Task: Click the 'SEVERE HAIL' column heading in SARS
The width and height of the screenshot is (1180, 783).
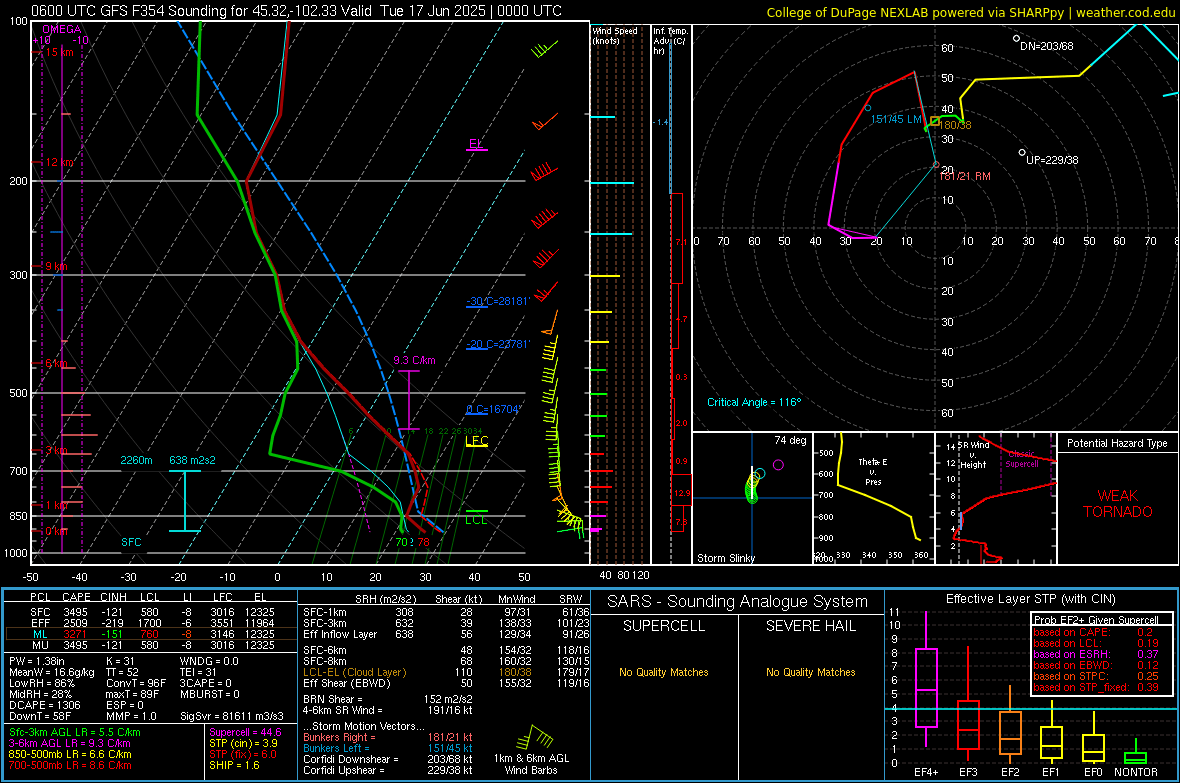Action: pyautogui.click(x=810, y=626)
